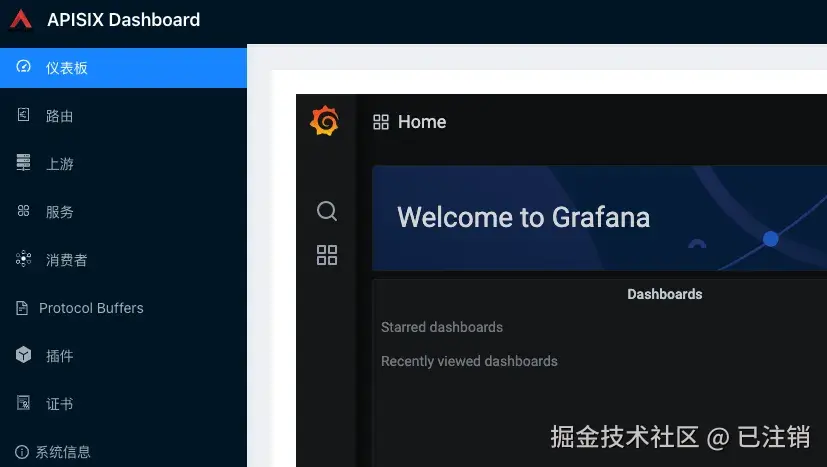Click the Dashboards panel title
Screen dimensions: 827x467
665,294
